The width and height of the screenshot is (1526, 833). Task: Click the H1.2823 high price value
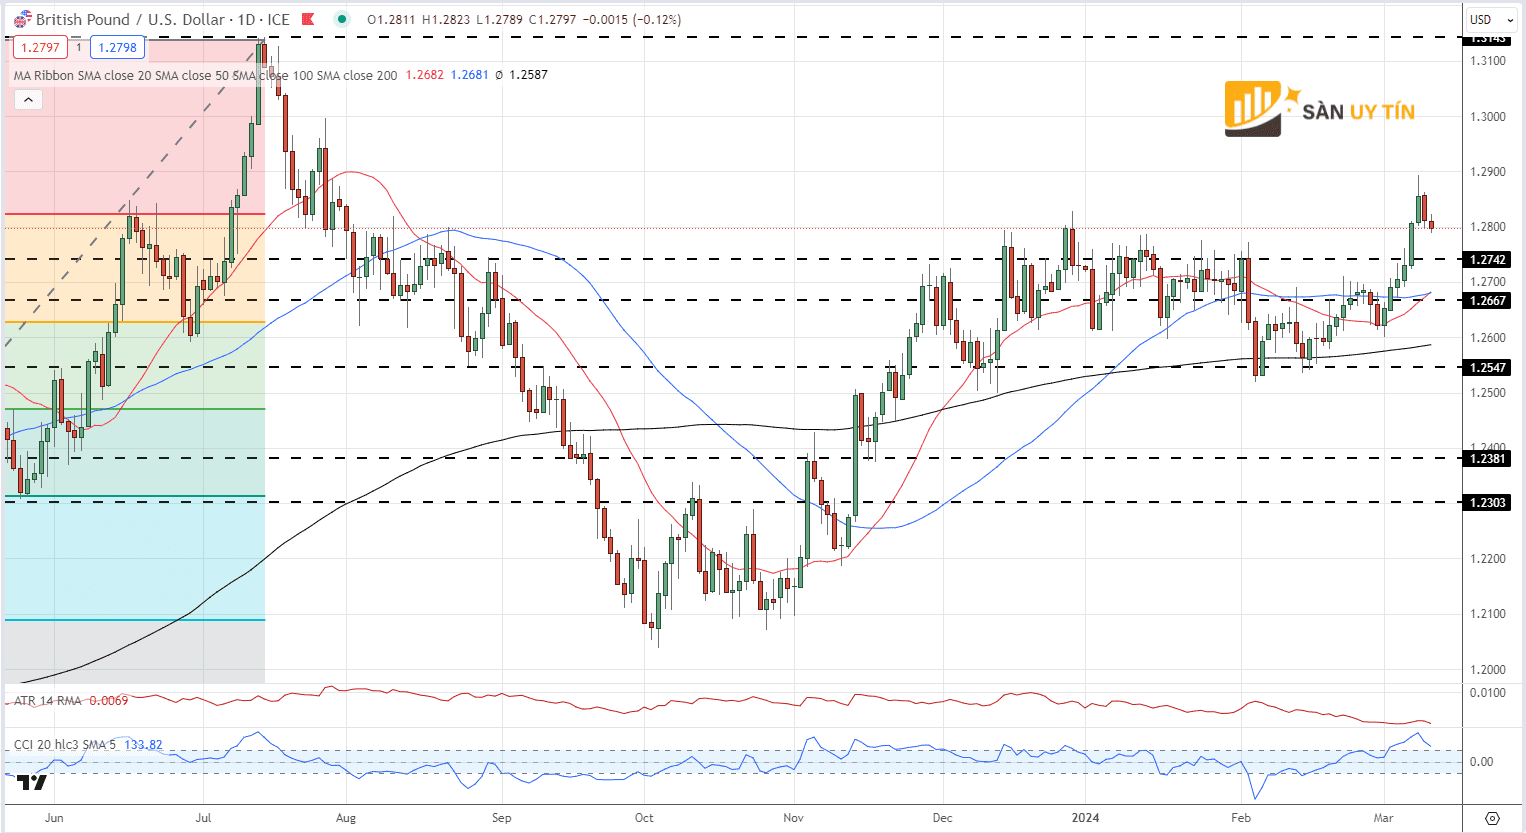click(x=447, y=19)
